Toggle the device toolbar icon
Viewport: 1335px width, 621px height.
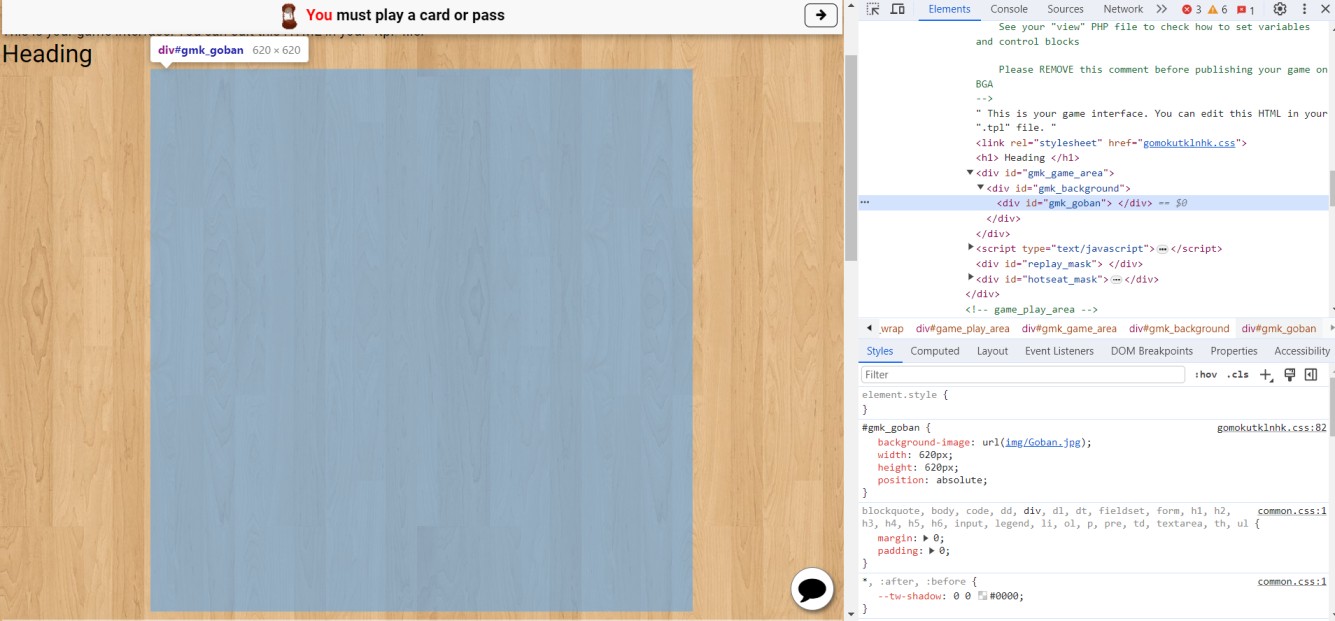click(898, 9)
